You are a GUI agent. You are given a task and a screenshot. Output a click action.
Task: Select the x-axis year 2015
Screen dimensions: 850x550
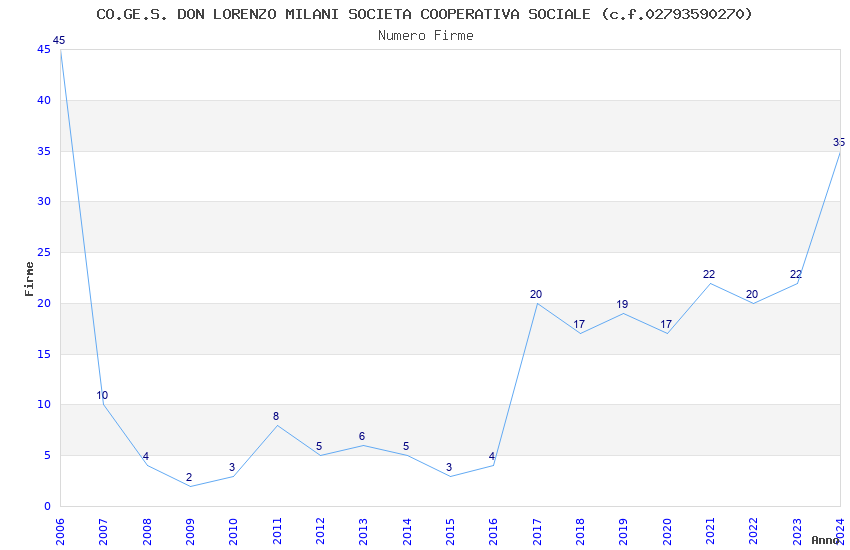pyautogui.click(x=450, y=532)
